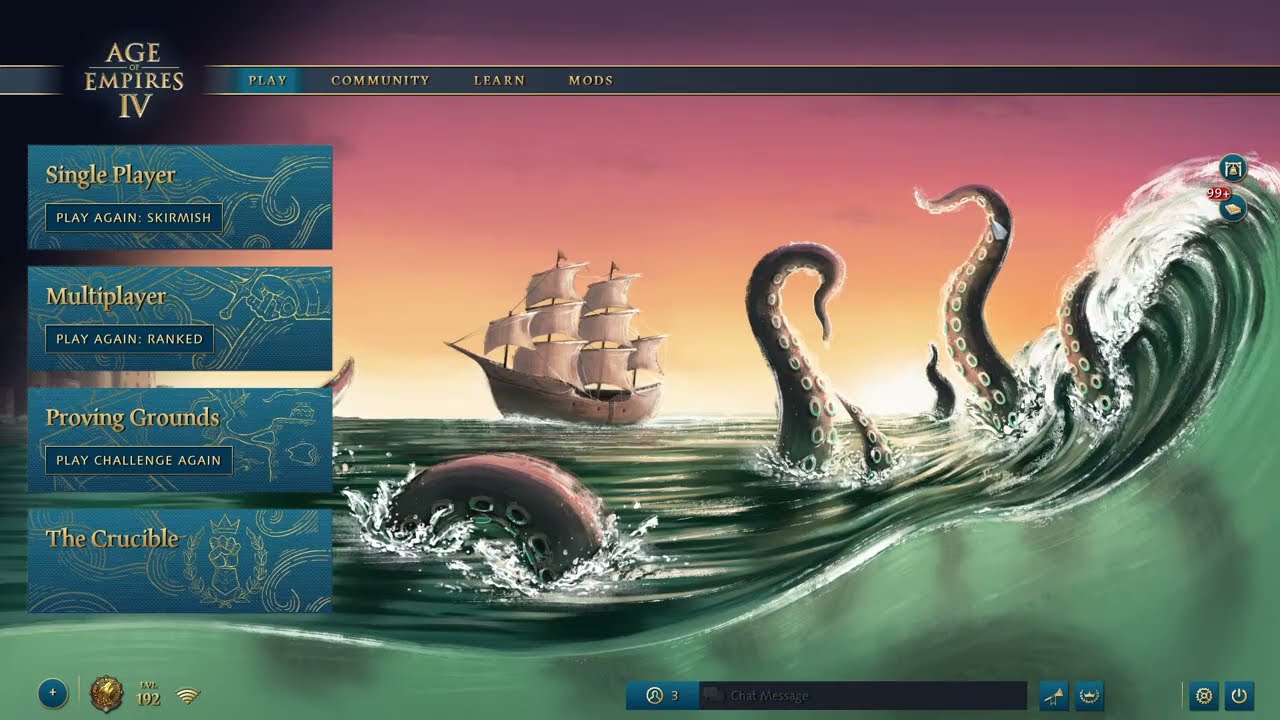This screenshot has height=720, width=1280.
Task: Open the bell notification icon
Action: tap(1233, 168)
